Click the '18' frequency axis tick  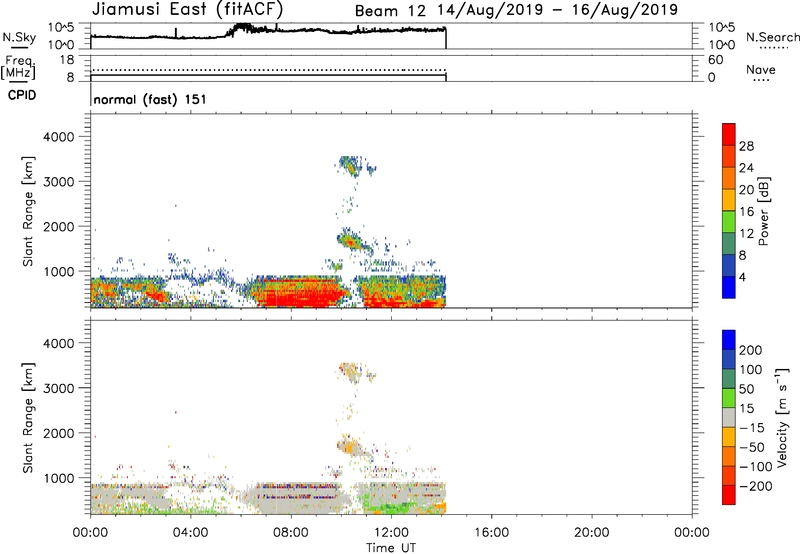(67, 60)
